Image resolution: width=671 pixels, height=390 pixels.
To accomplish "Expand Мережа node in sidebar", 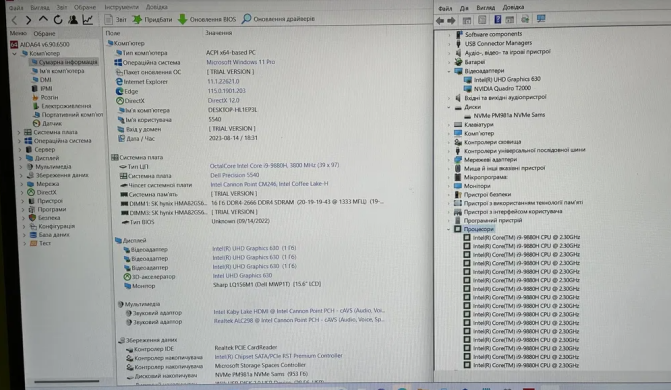I will tap(22, 184).
